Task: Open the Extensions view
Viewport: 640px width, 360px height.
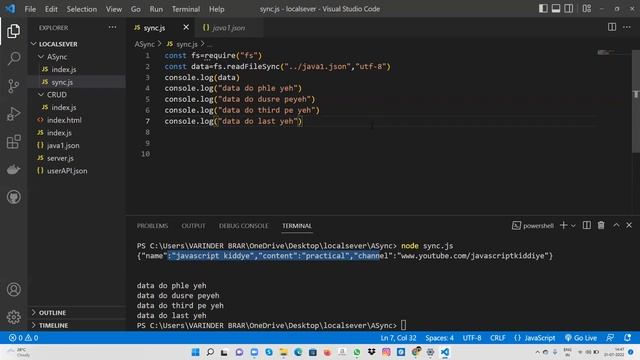Action: pos(13,142)
